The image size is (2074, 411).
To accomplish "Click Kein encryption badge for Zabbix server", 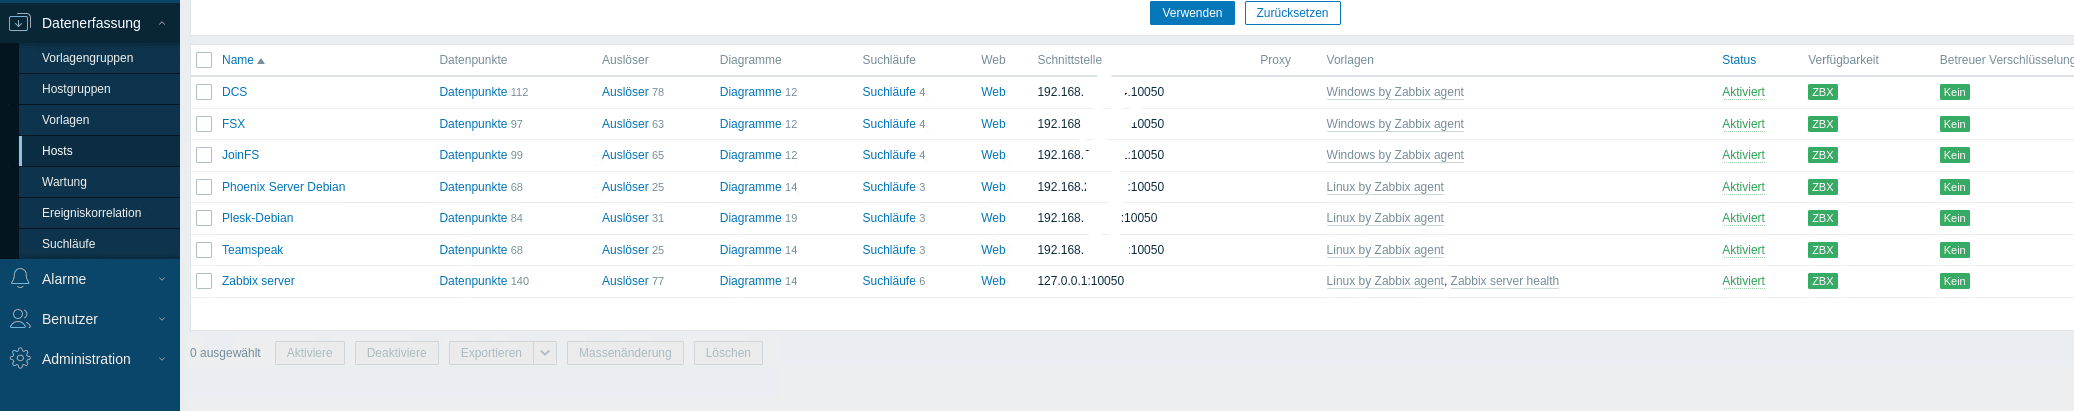I will (1954, 281).
